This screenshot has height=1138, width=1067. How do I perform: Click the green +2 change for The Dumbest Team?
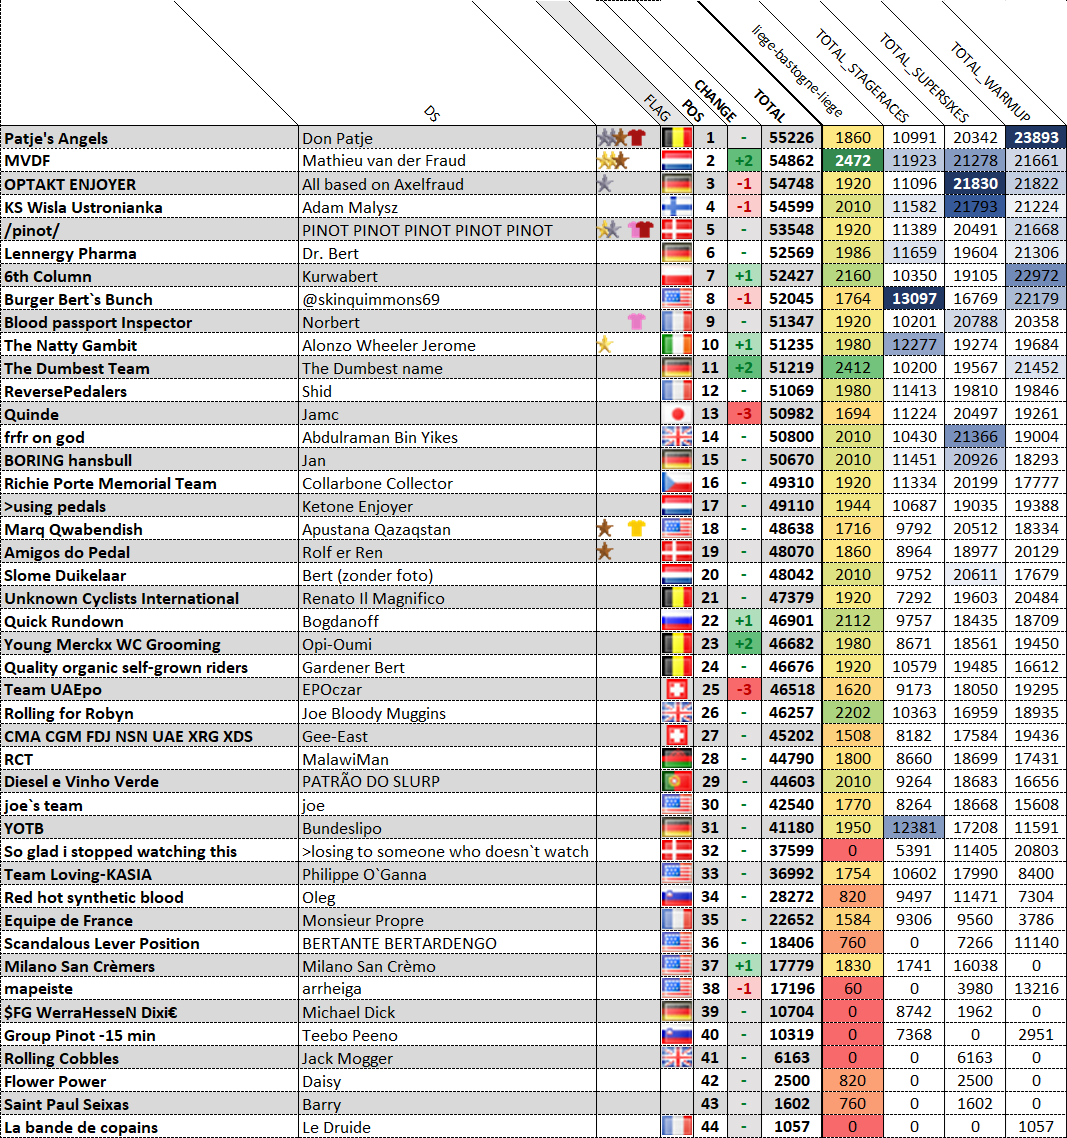click(x=743, y=367)
